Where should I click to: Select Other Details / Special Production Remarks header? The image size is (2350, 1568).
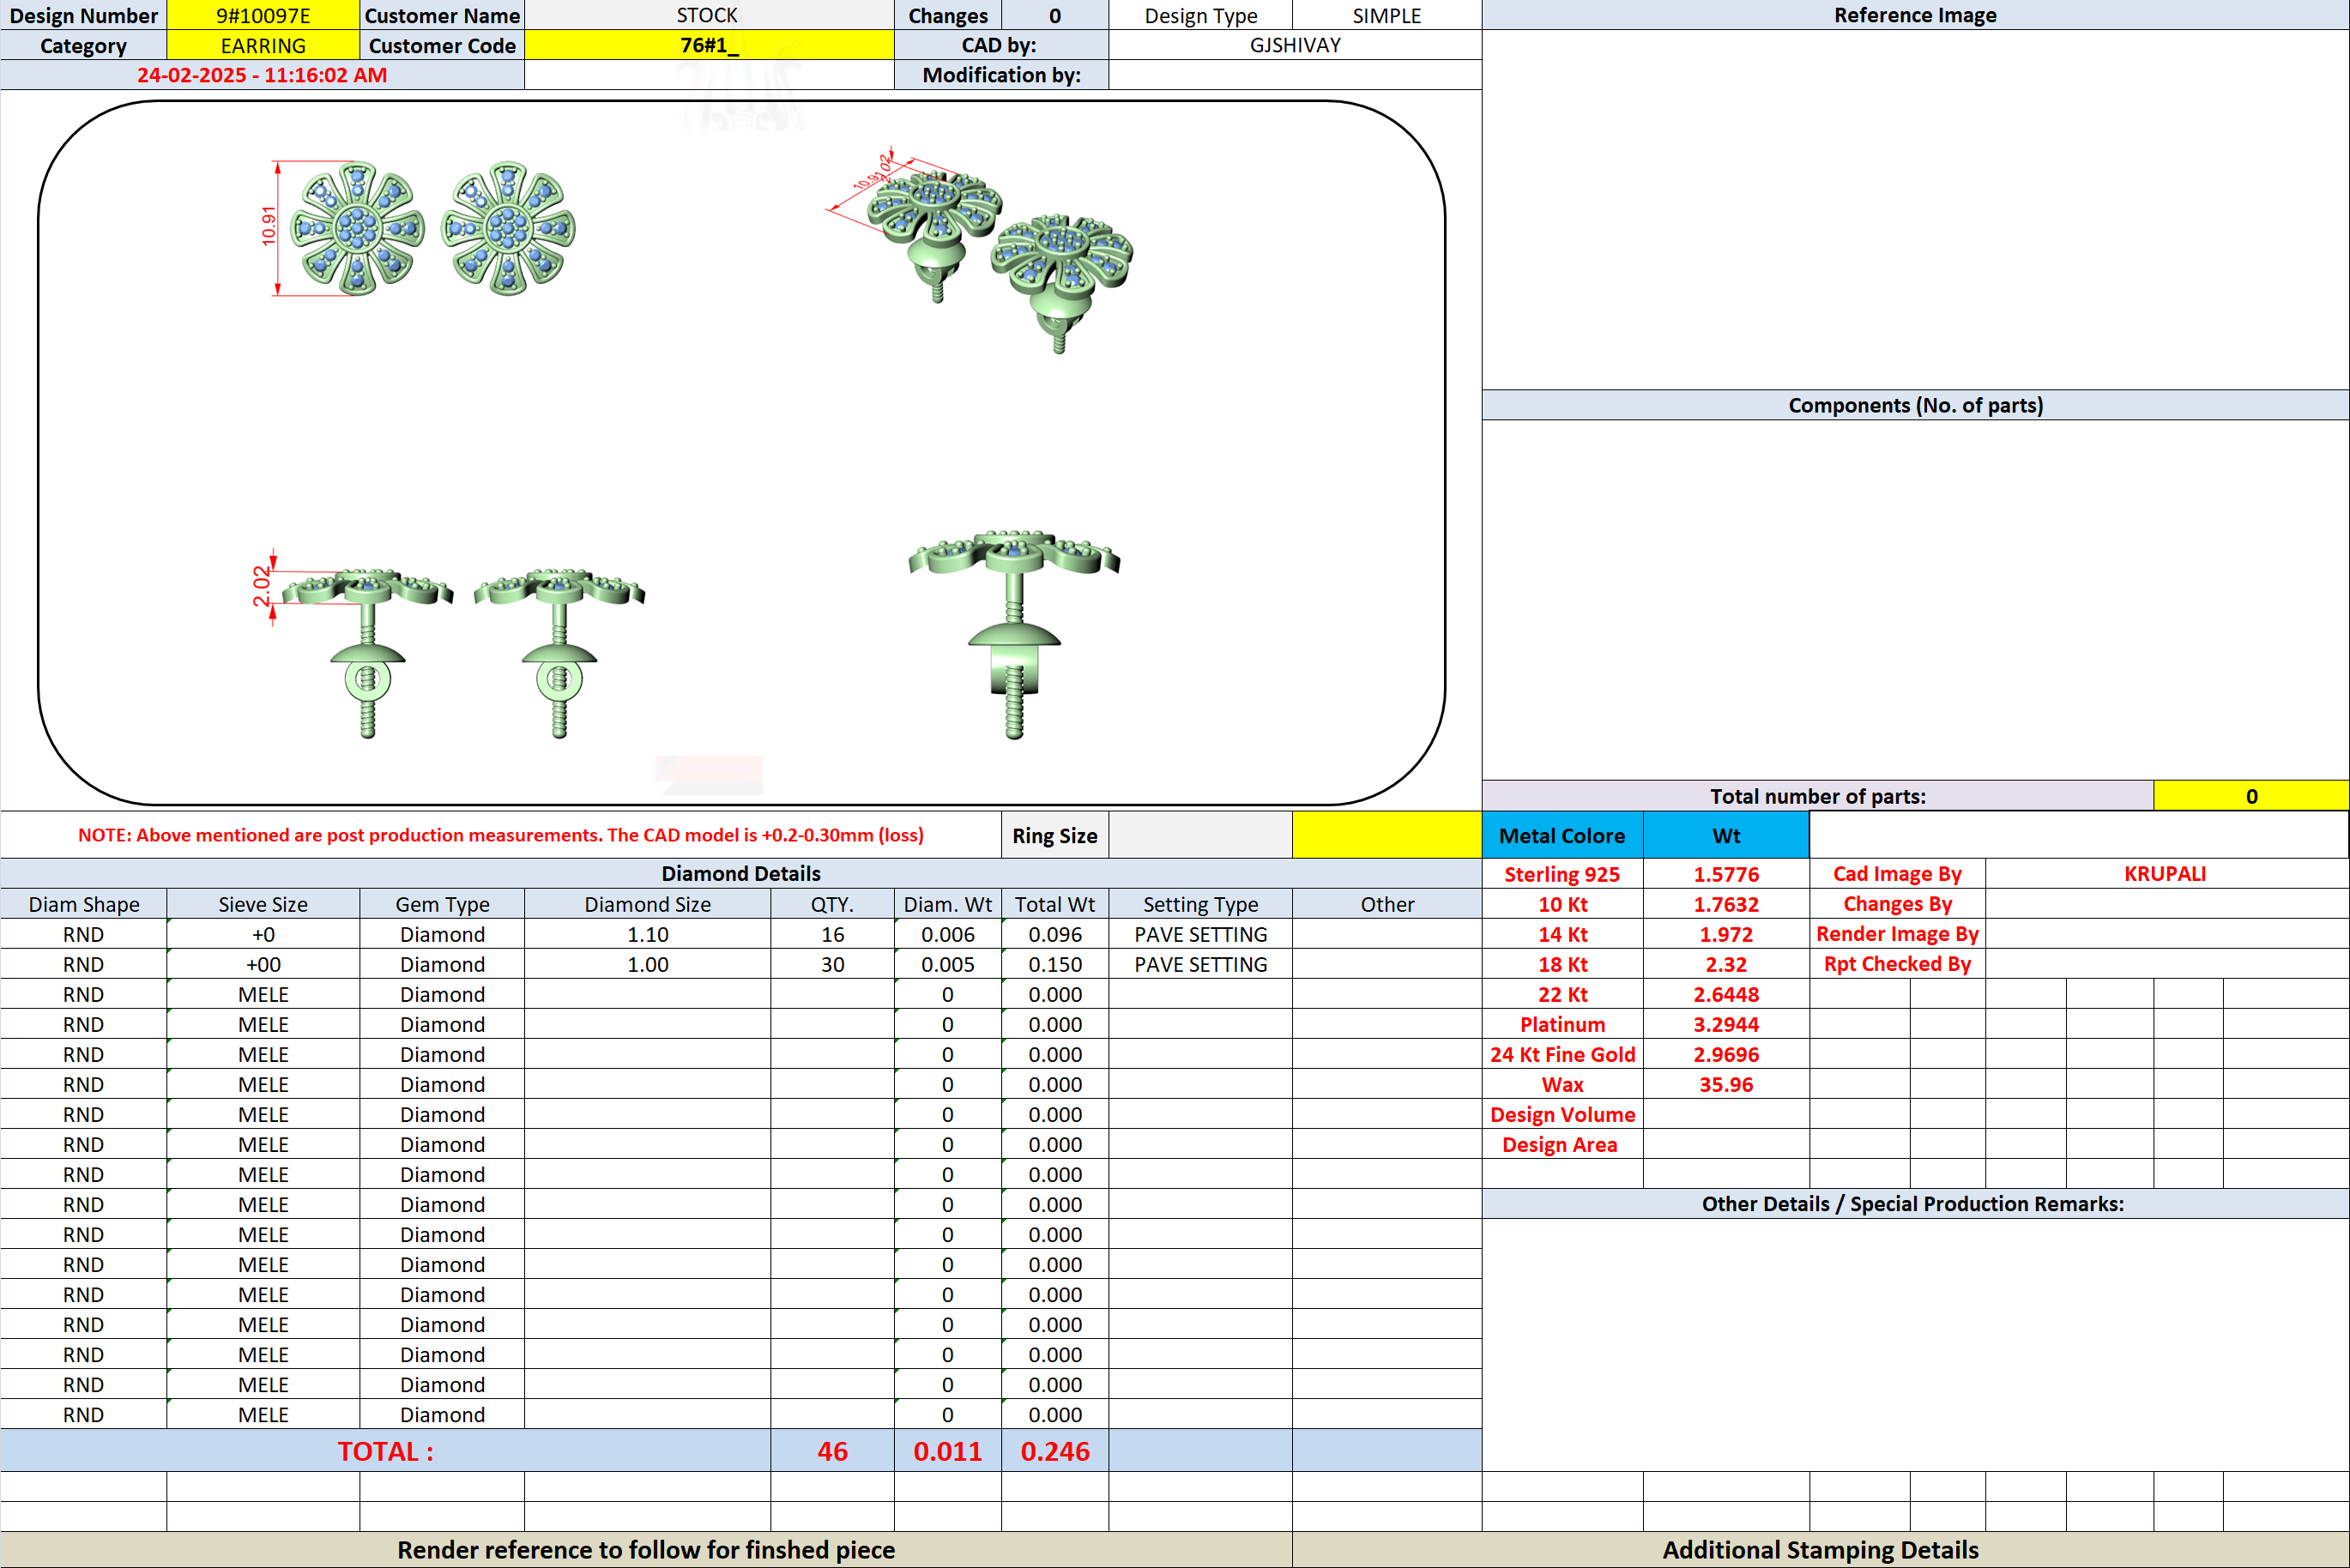pos(1913,1203)
